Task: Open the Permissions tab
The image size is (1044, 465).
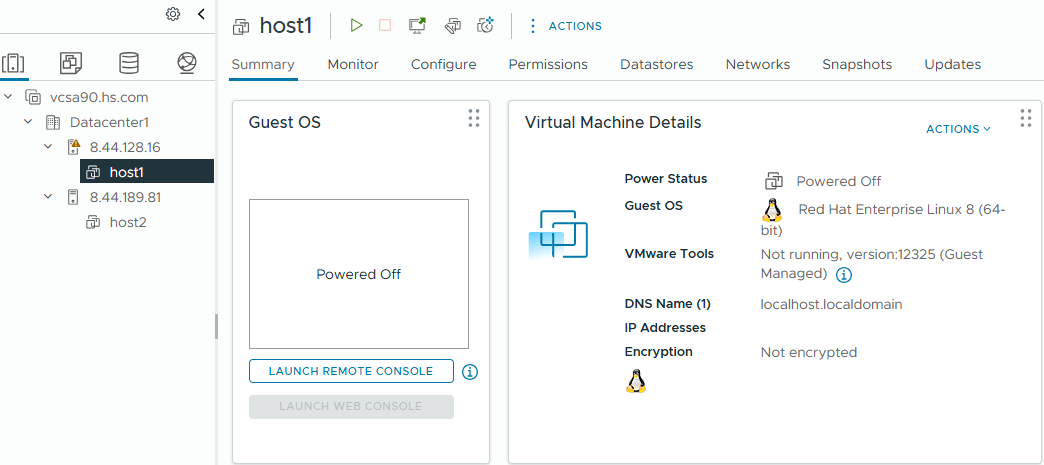Action: click(x=548, y=65)
